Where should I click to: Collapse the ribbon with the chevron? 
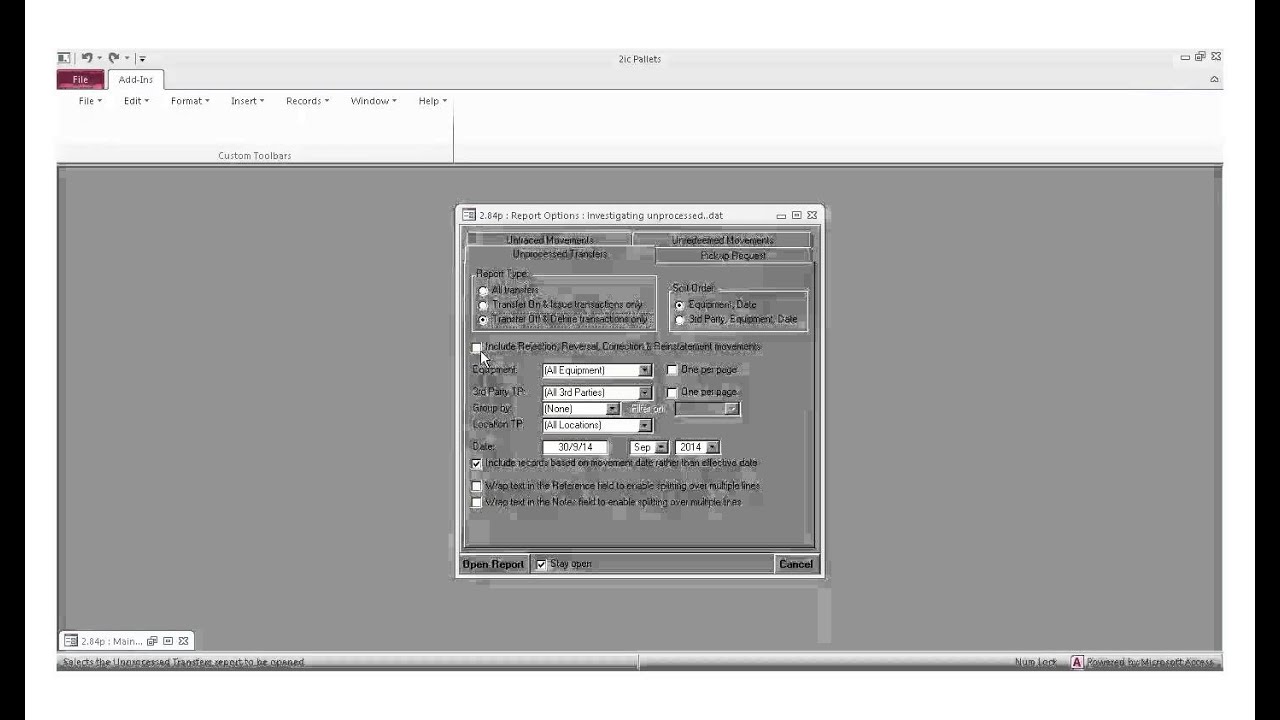pyautogui.click(x=1214, y=79)
